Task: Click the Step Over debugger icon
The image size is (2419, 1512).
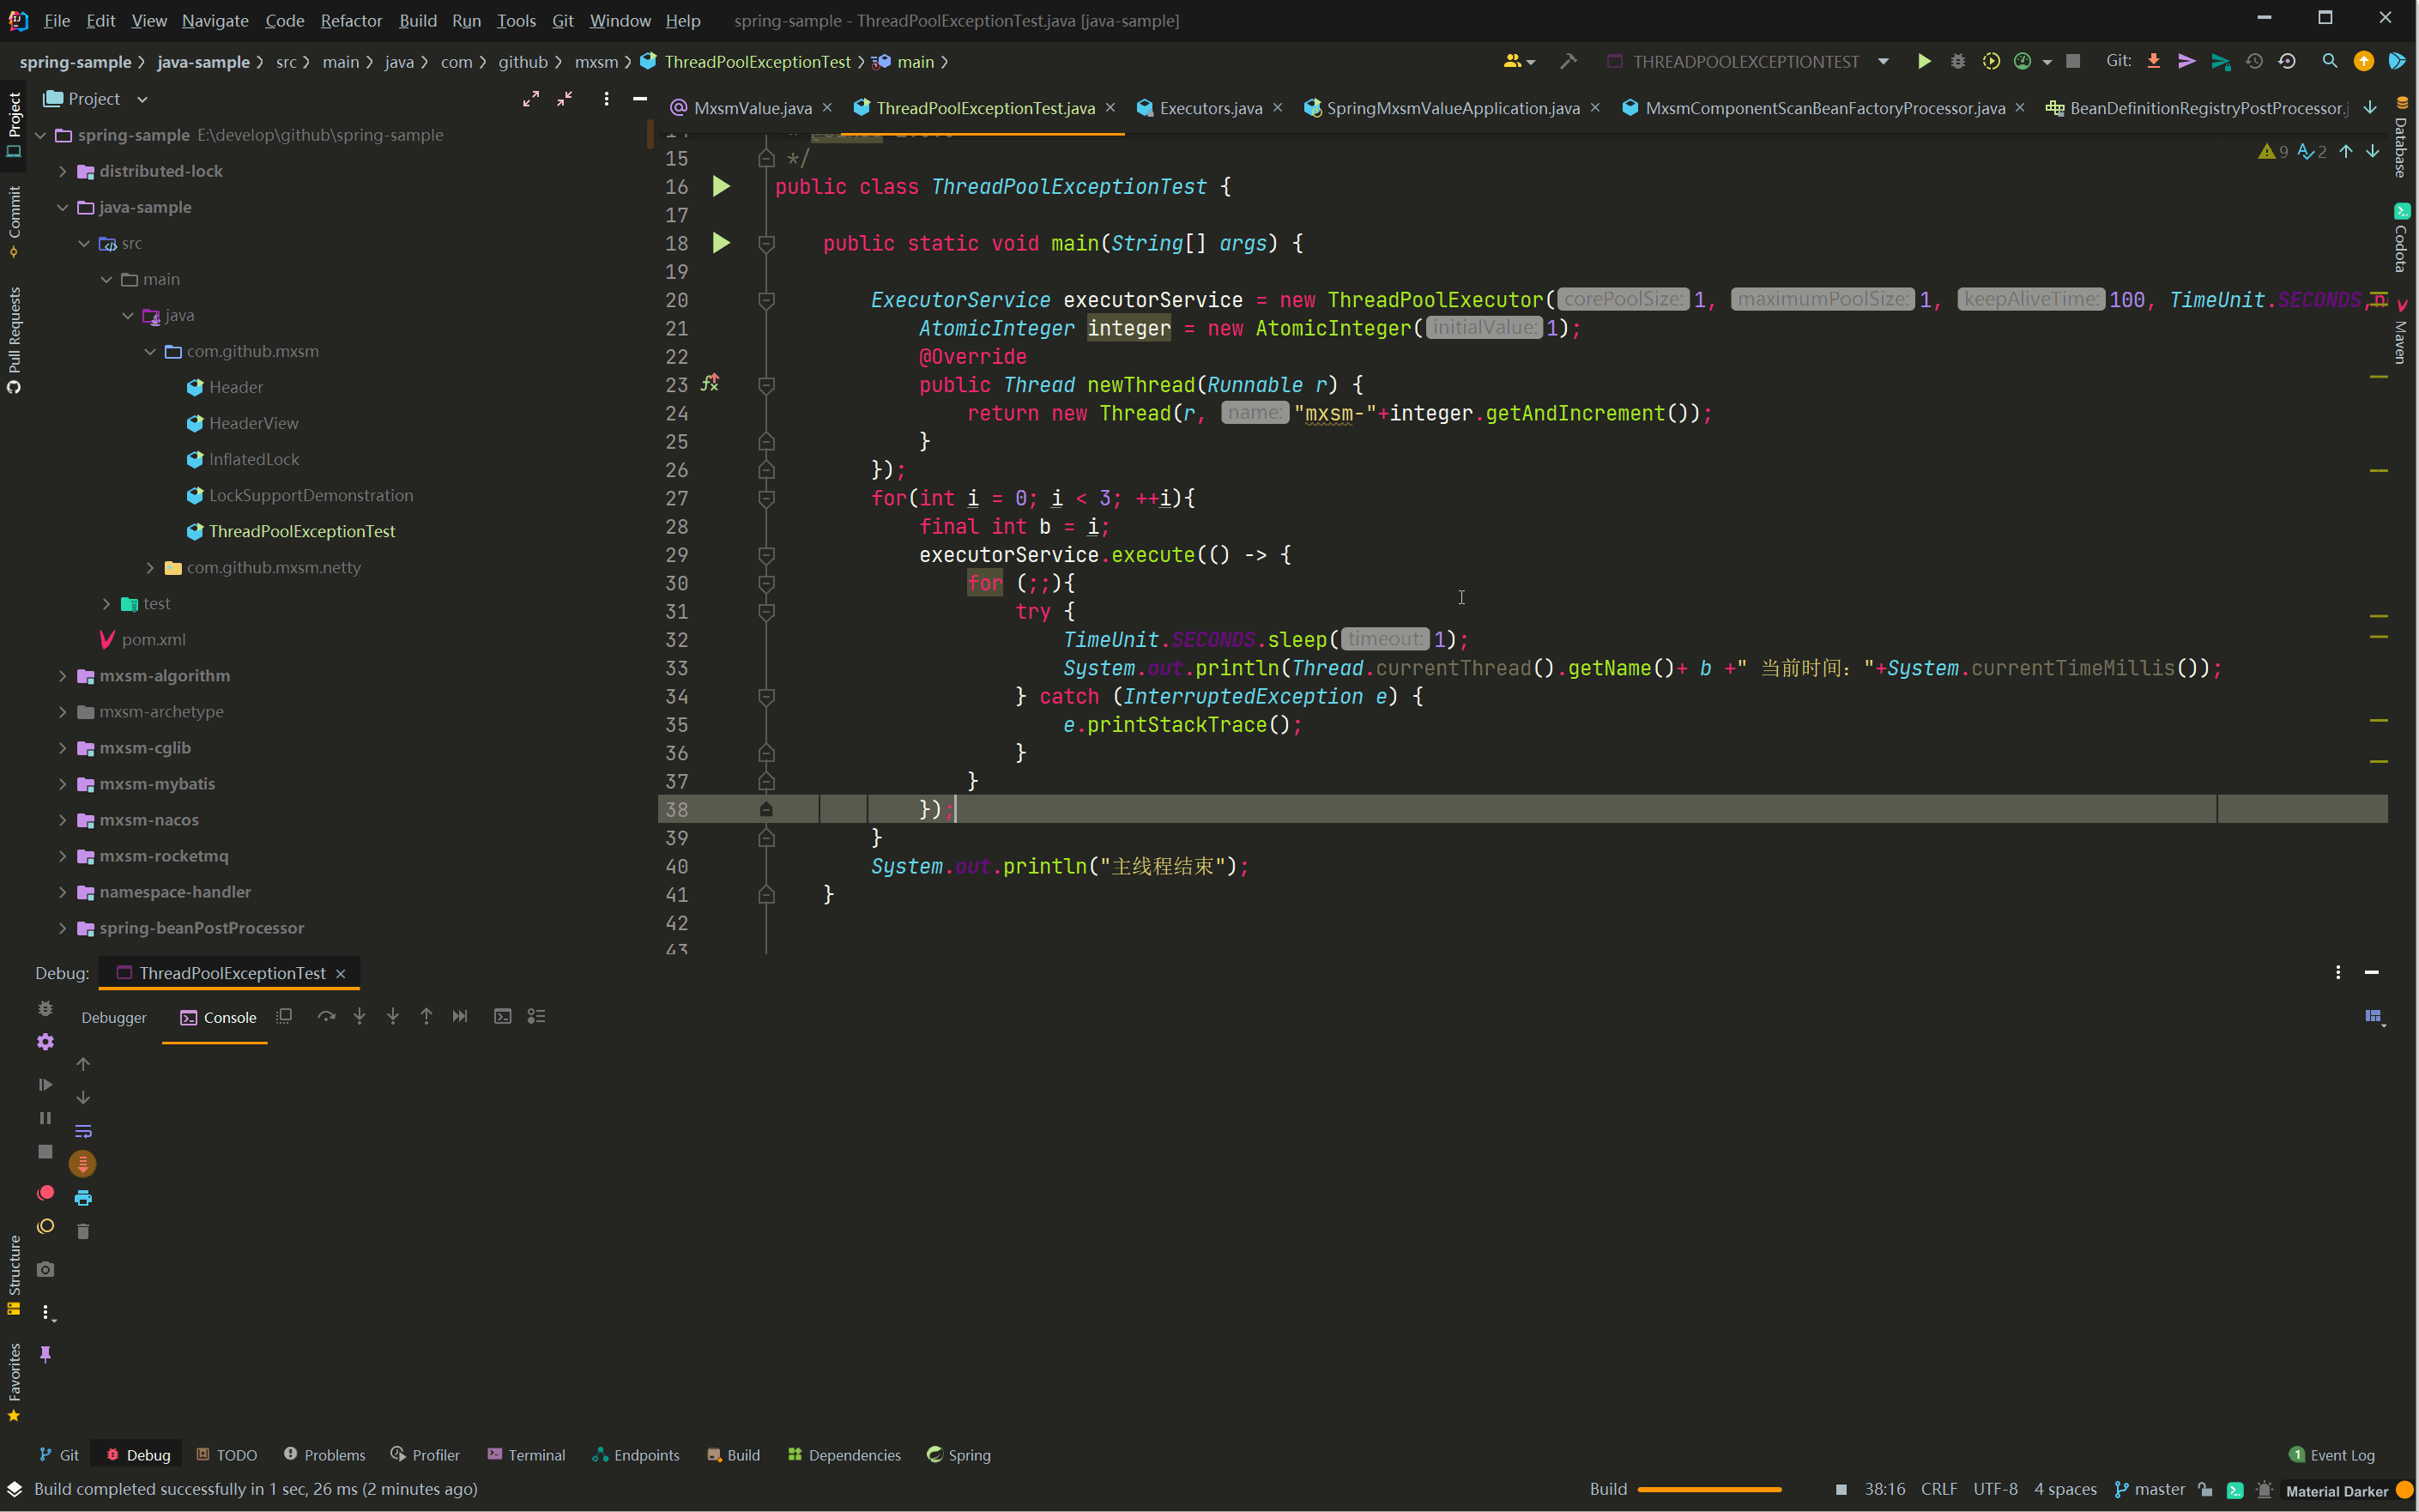Action: (326, 1016)
